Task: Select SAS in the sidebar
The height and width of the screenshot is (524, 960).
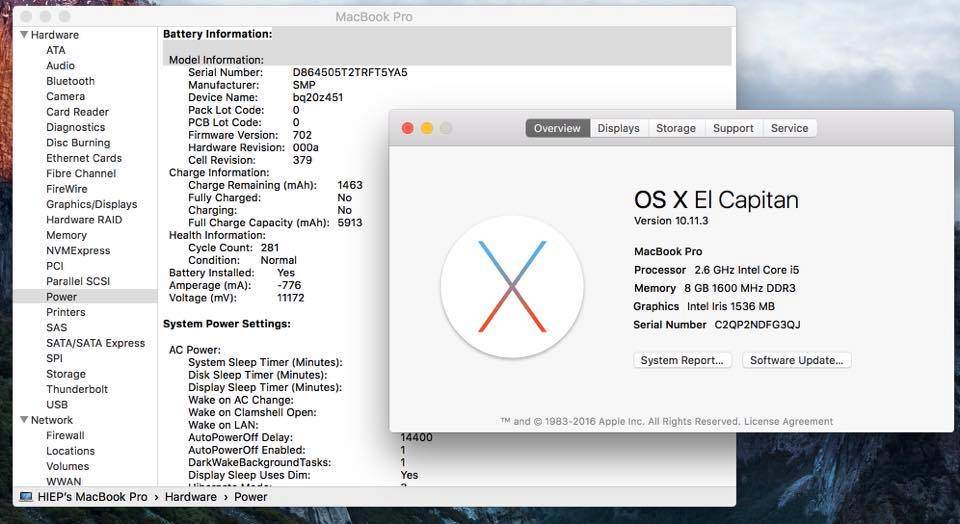Action: pyautogui.click(x=56, y=328)
